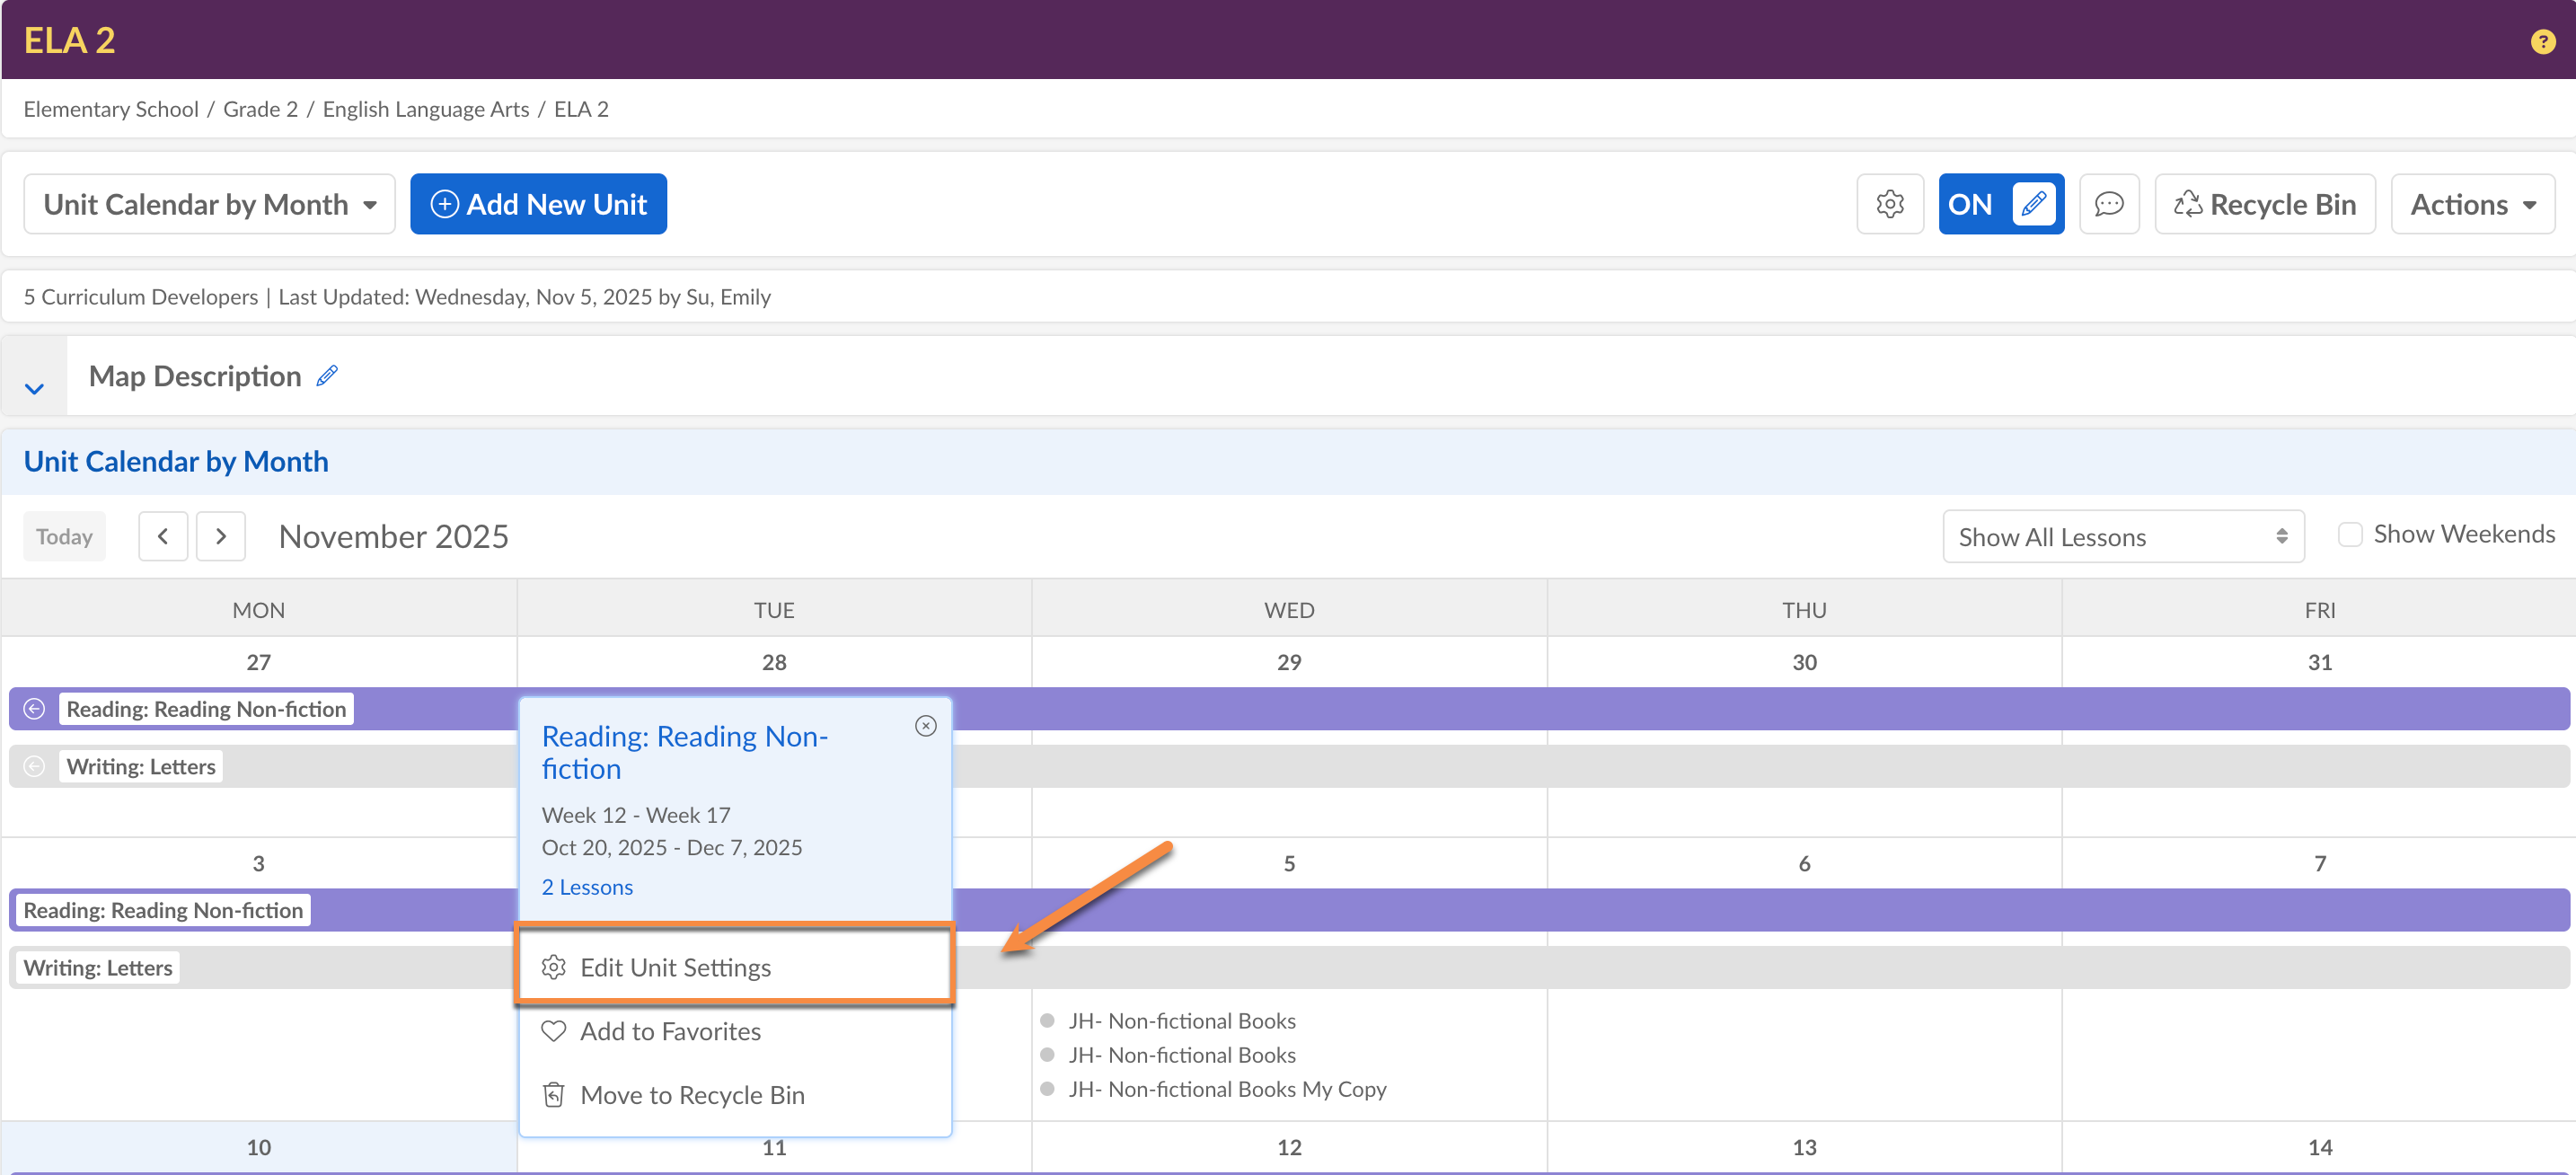
Task: Click left arrow icon on Reading Non-fiction bar
Action: (34, 709)
